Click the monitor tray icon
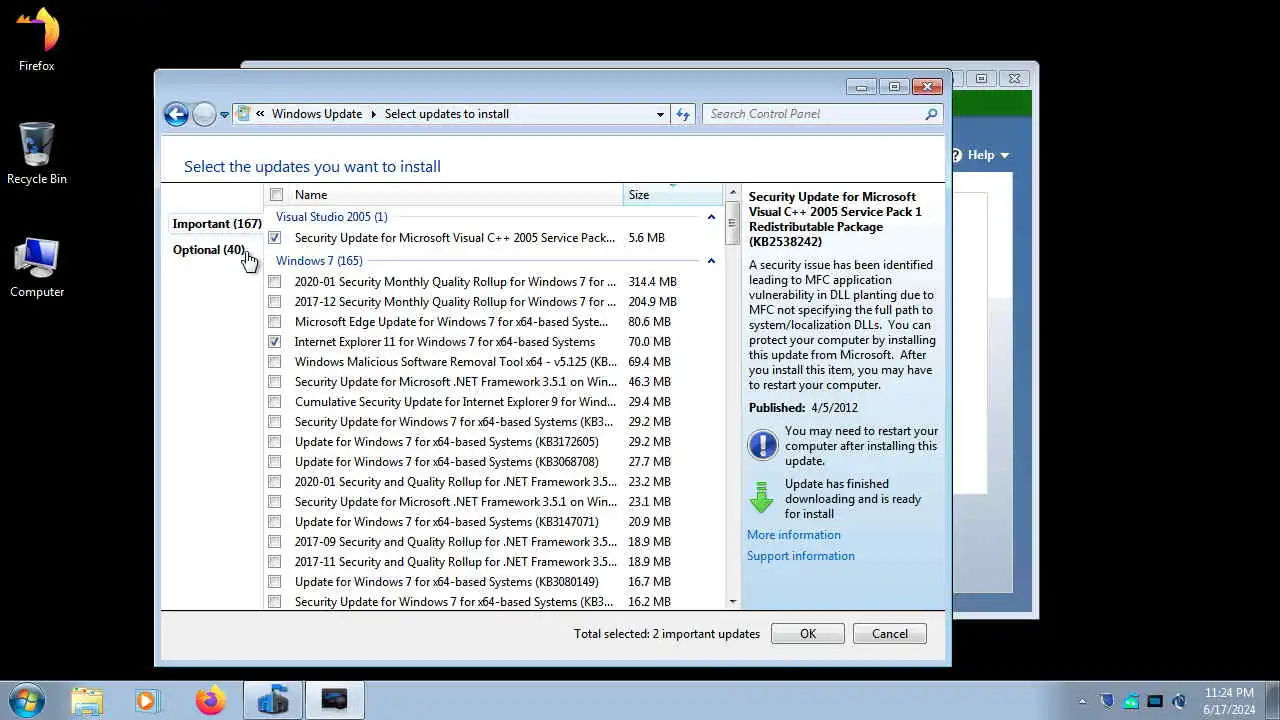 click(x=1155, y=701)
